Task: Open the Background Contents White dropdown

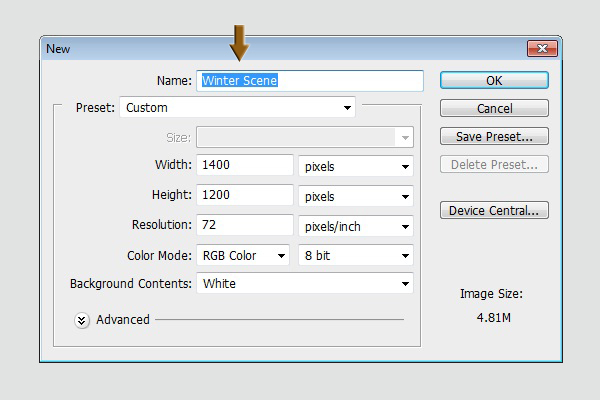Action: tap(305, 284)
